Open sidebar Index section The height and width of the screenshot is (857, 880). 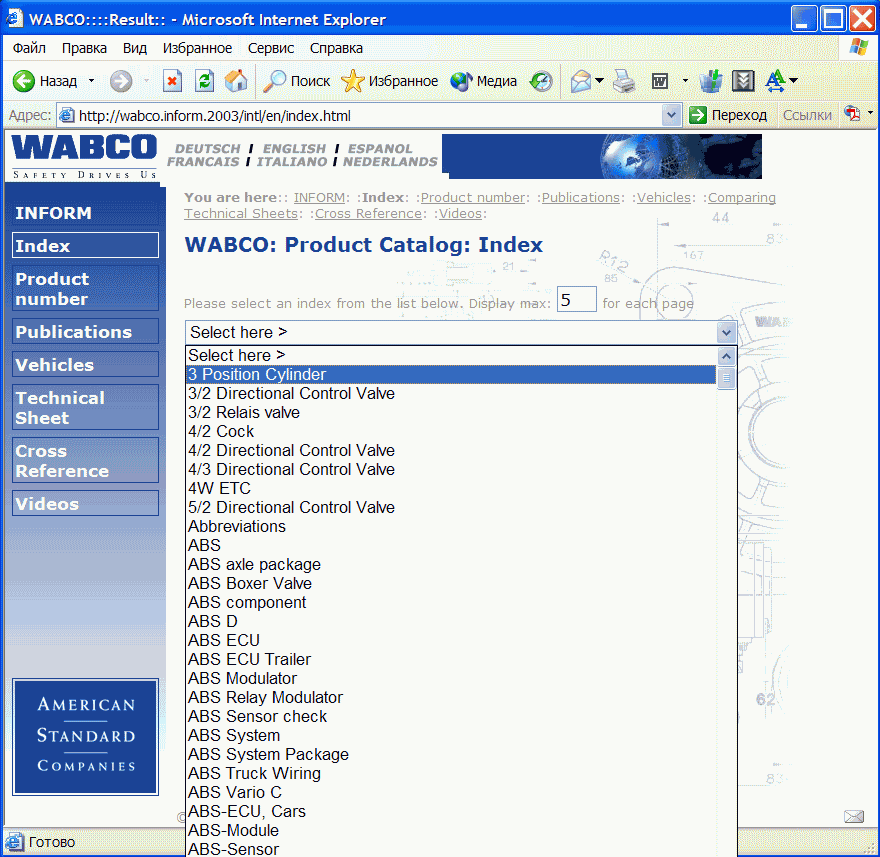coord(85,245)
